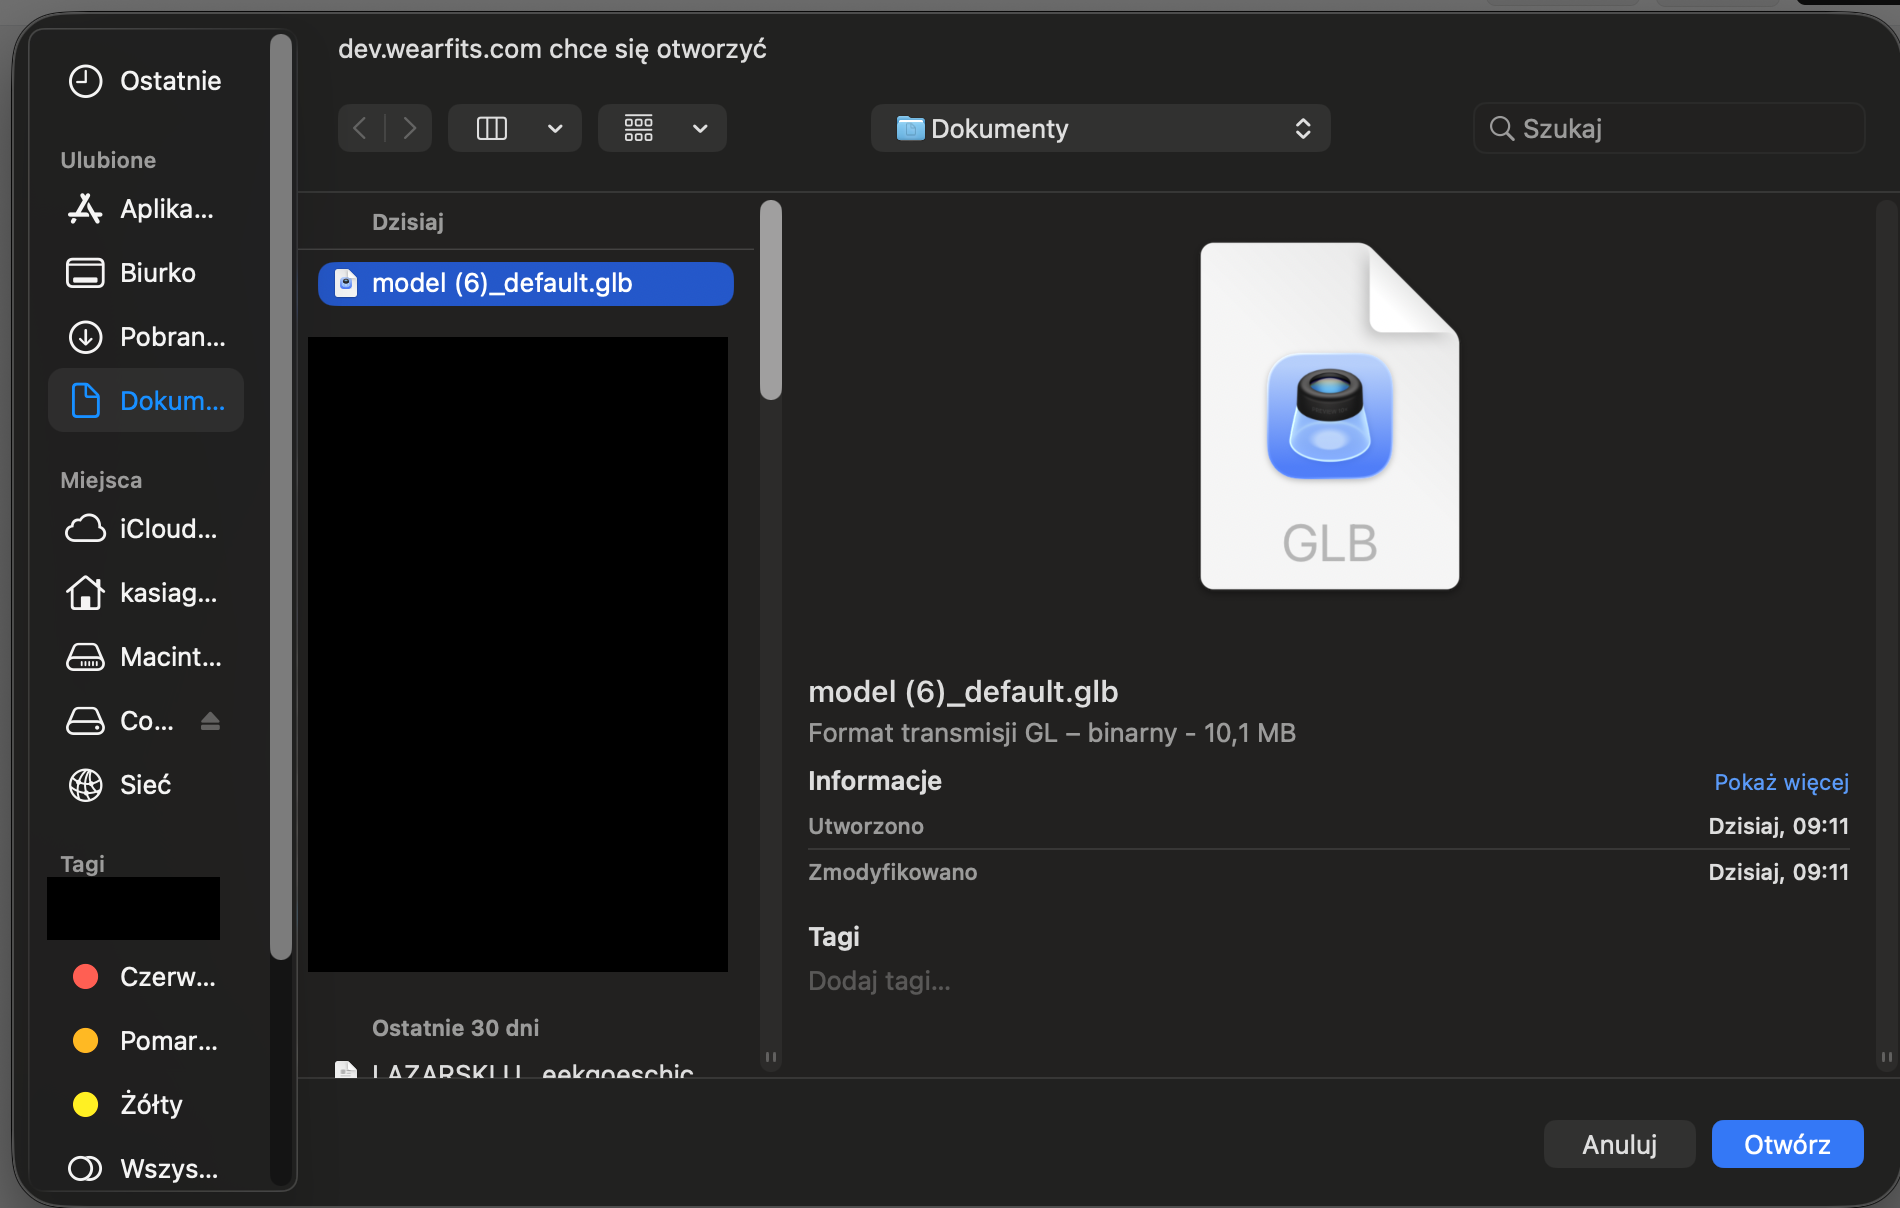Click the Ostatnie clock icon in sidebar

click(86, 81)
